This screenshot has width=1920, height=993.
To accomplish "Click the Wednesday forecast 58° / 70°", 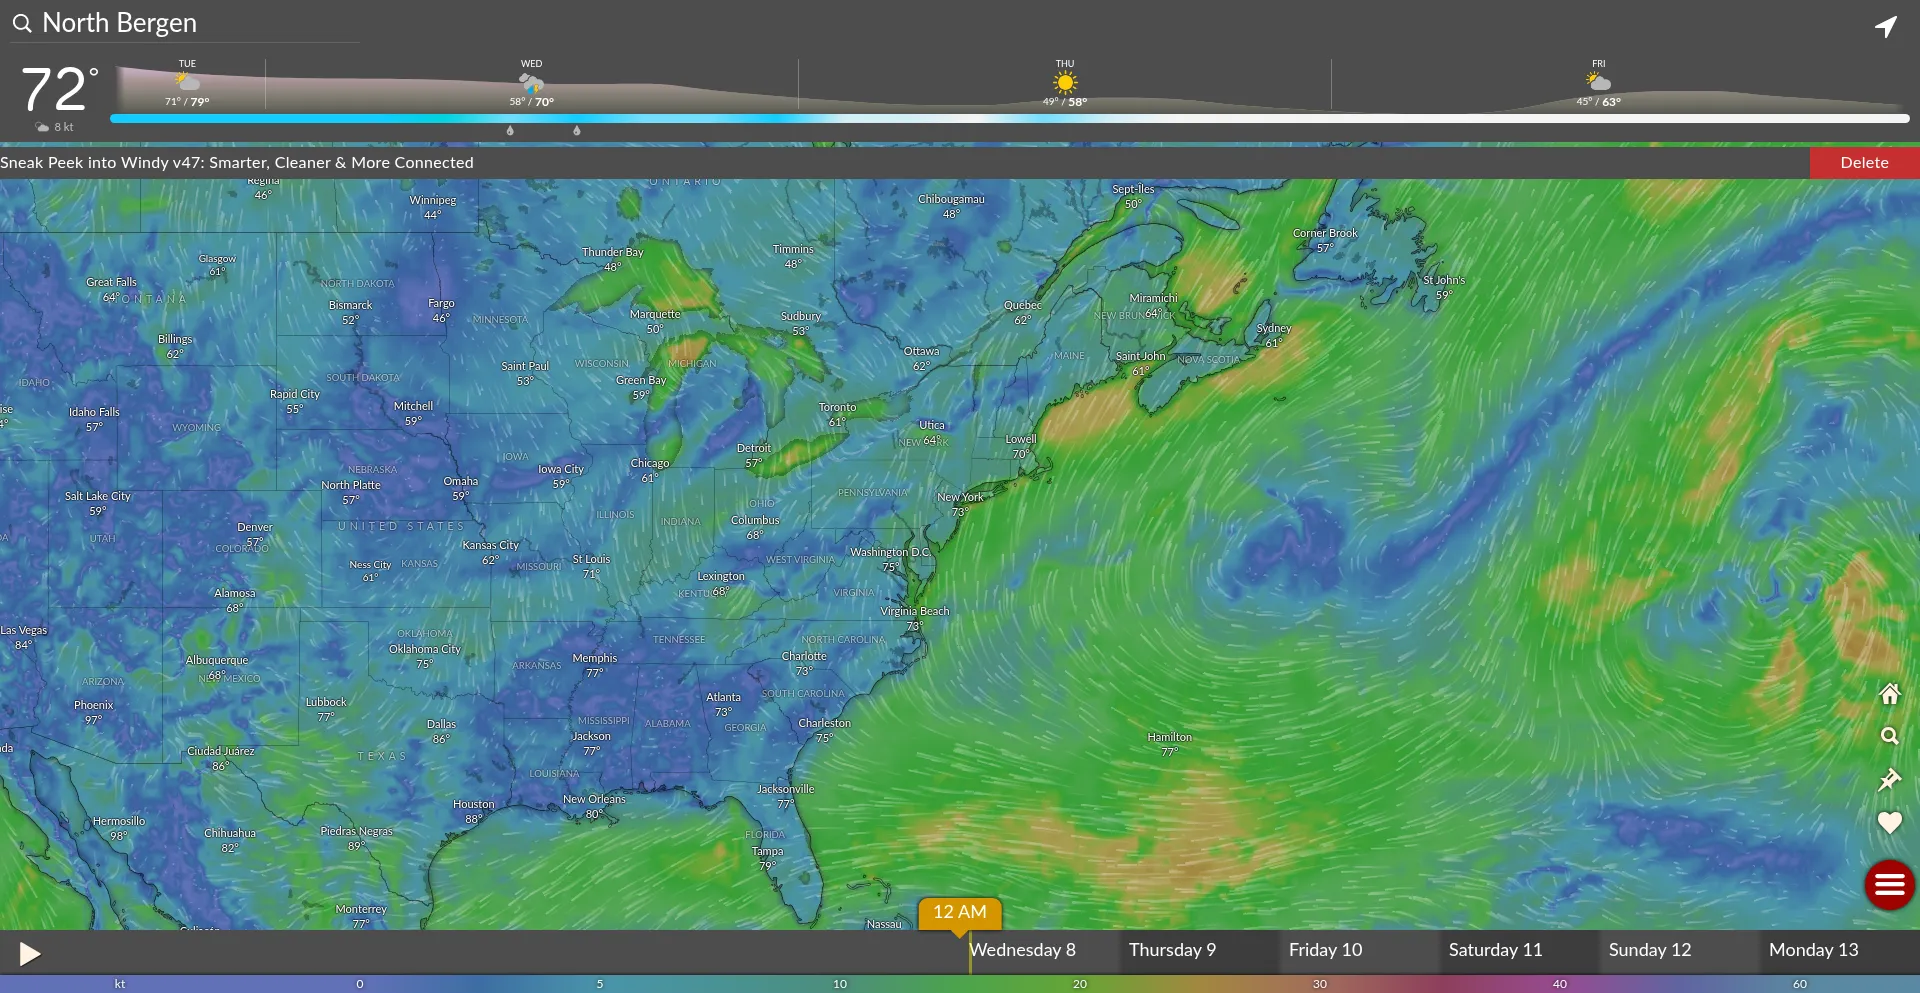I will [x=531, y=102].
